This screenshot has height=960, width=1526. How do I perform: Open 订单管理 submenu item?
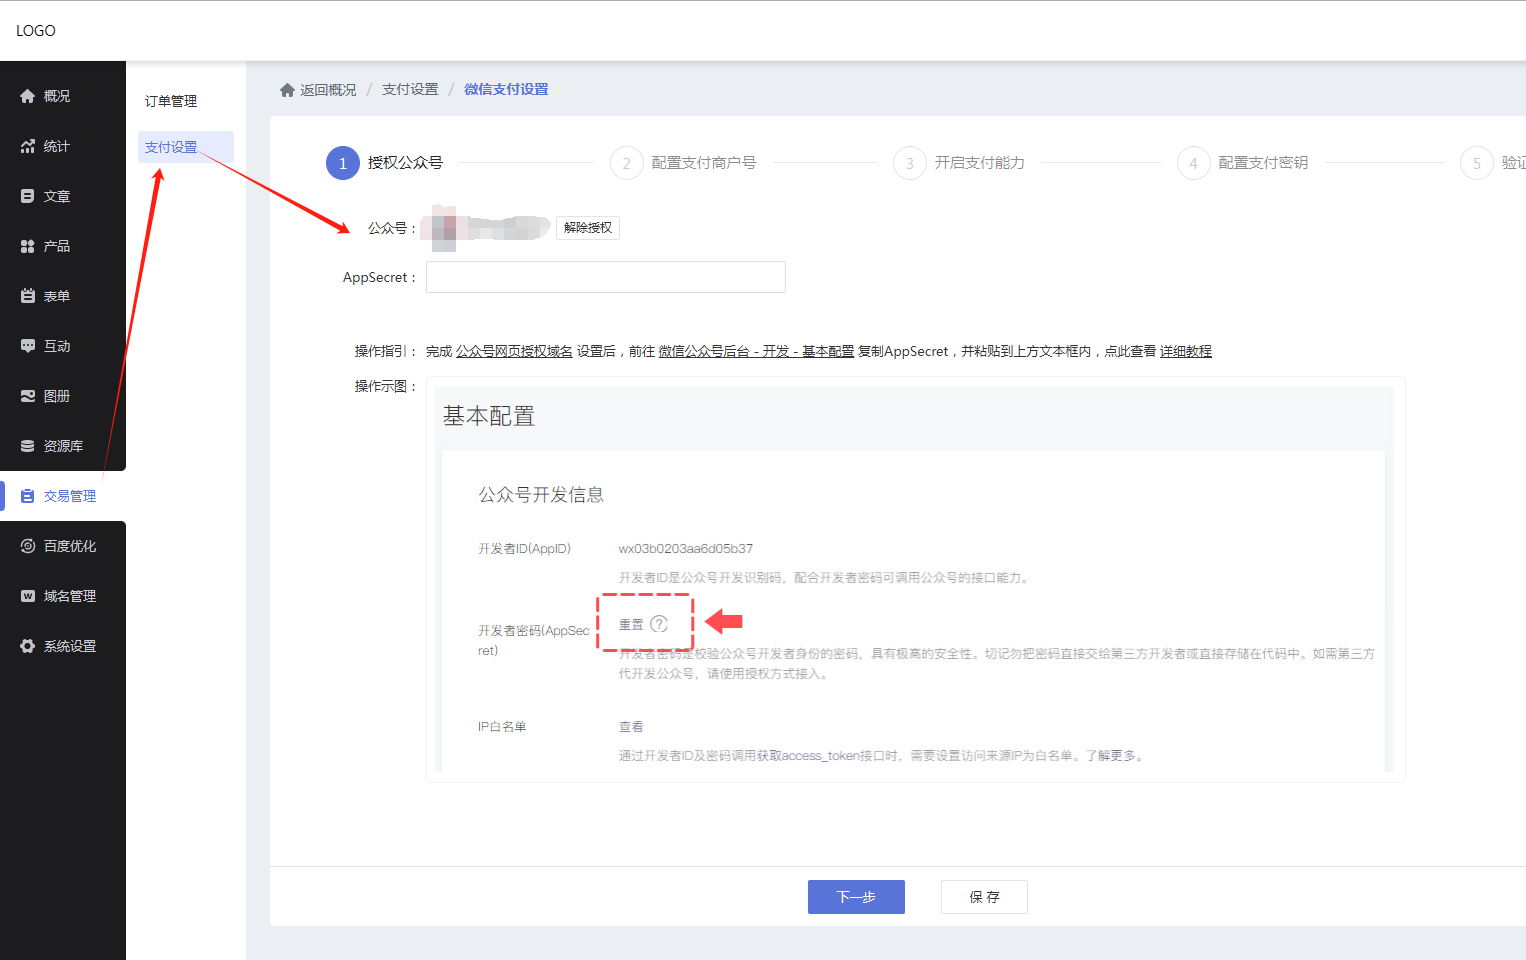pyautogui.click(x=171, y=101)
